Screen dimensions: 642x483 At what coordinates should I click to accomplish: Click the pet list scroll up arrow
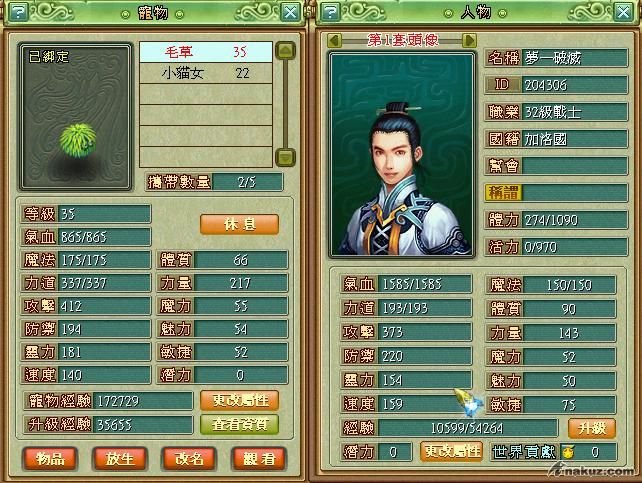point(285,51)
